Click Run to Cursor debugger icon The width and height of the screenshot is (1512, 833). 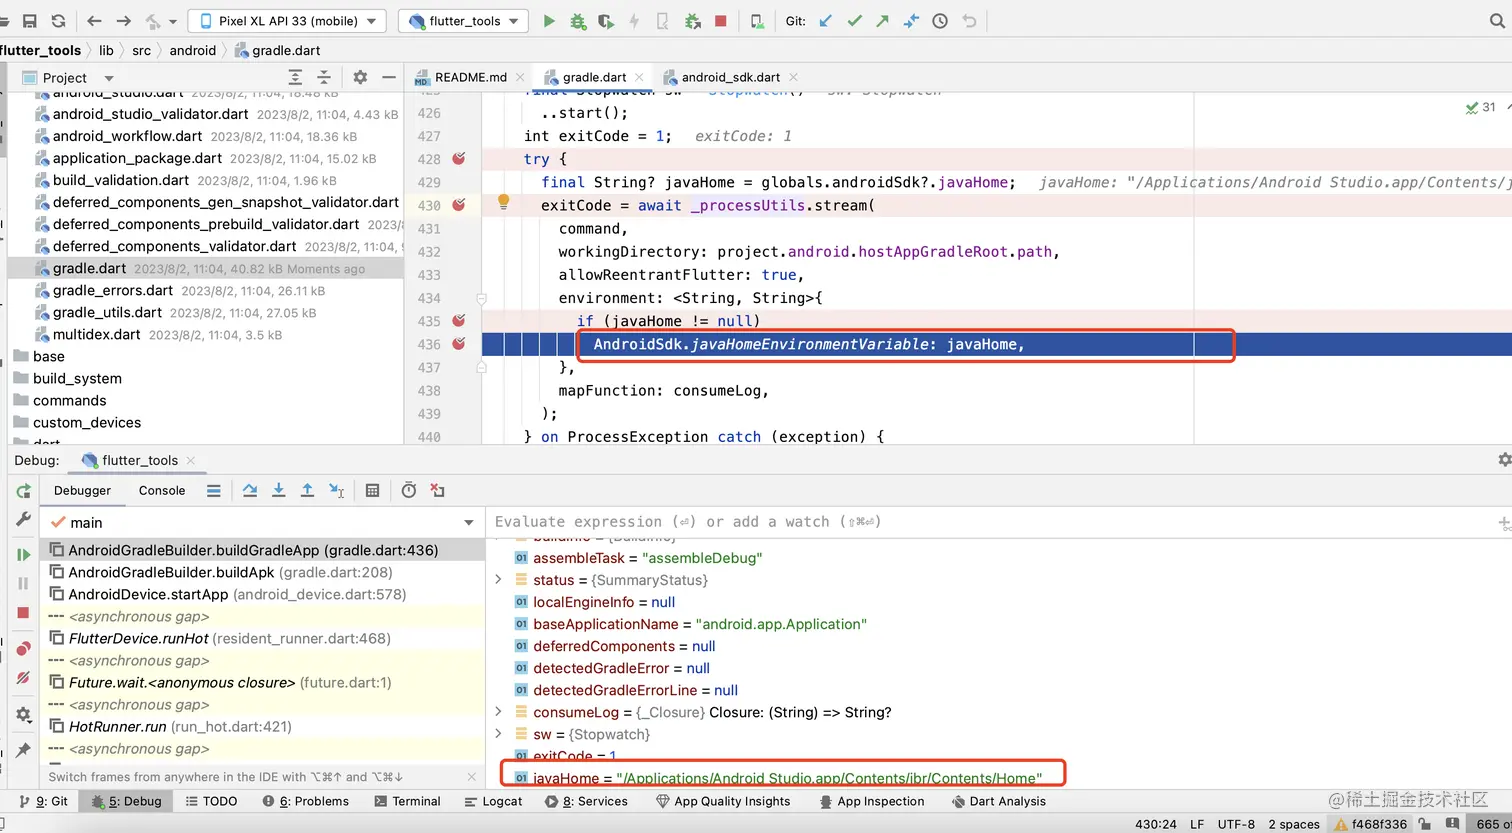pyautogui.click(x=337, y=490)
